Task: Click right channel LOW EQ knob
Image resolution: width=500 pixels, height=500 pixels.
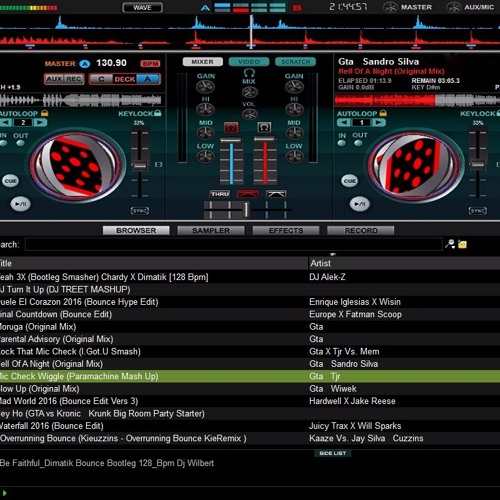Action: (x=294, y=156)
